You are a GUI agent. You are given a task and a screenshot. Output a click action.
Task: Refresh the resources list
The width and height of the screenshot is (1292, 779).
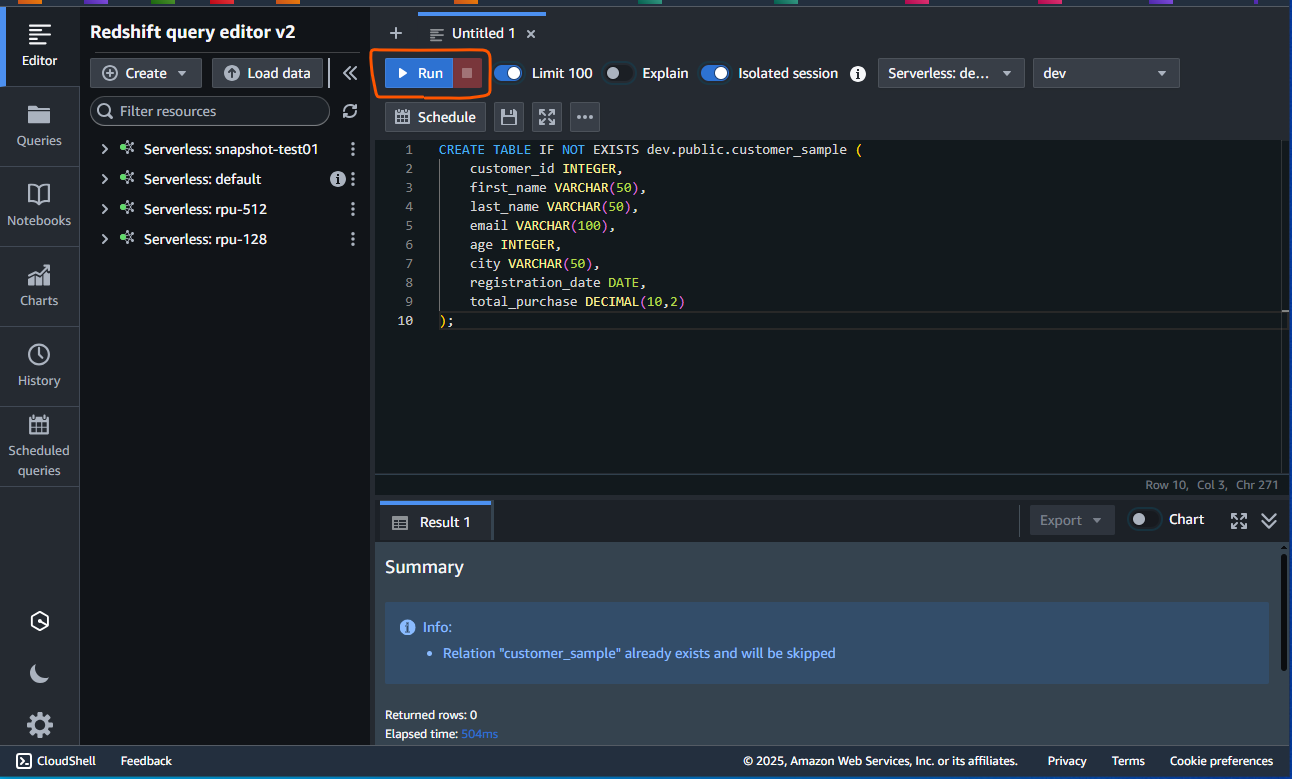[349, 111]
